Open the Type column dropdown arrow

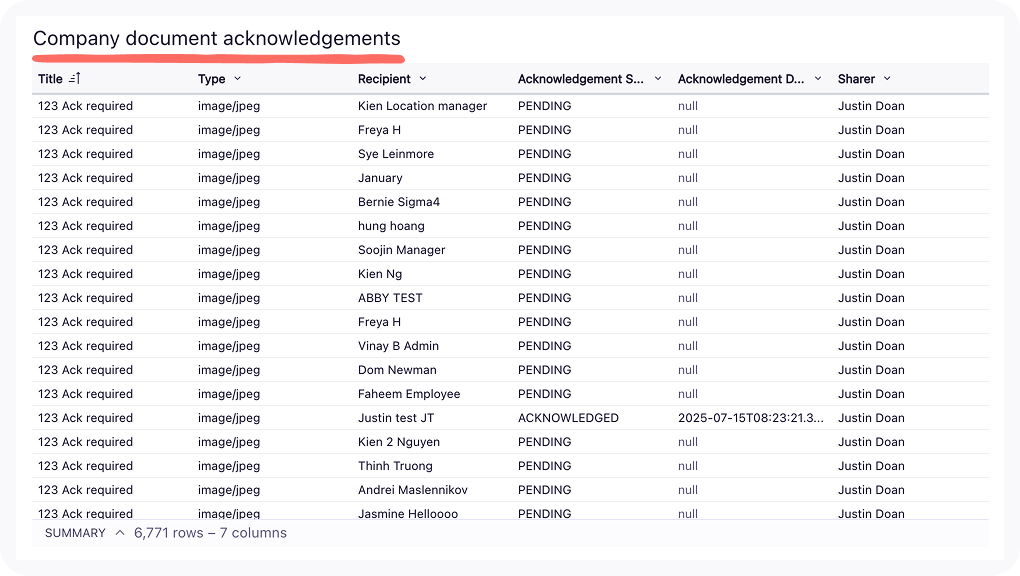[x=237, y=79]
